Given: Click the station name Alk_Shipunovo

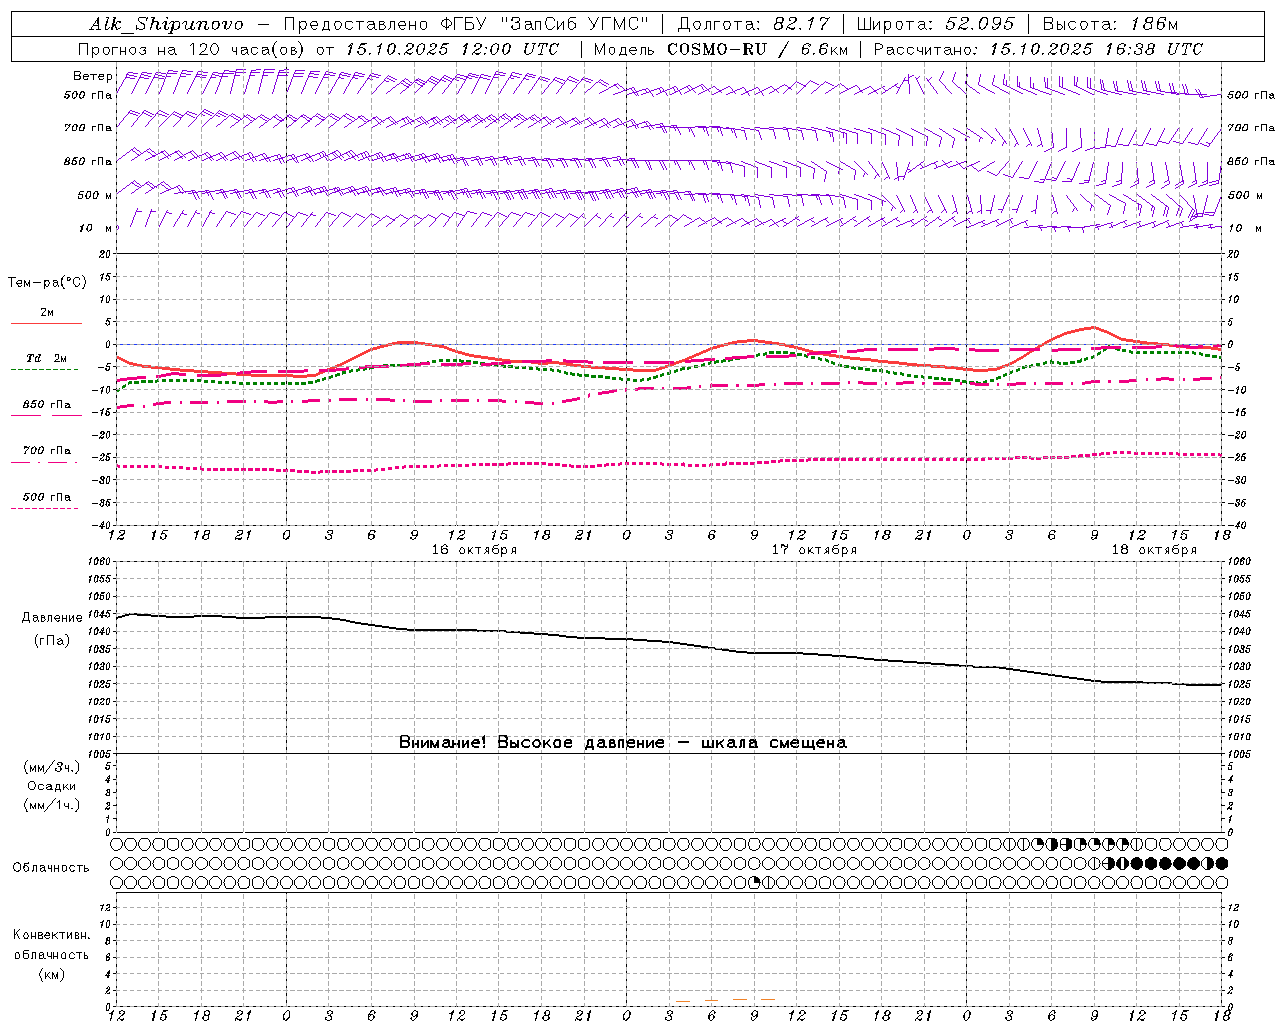Looking at the screenshot, I should pos(167,24).
